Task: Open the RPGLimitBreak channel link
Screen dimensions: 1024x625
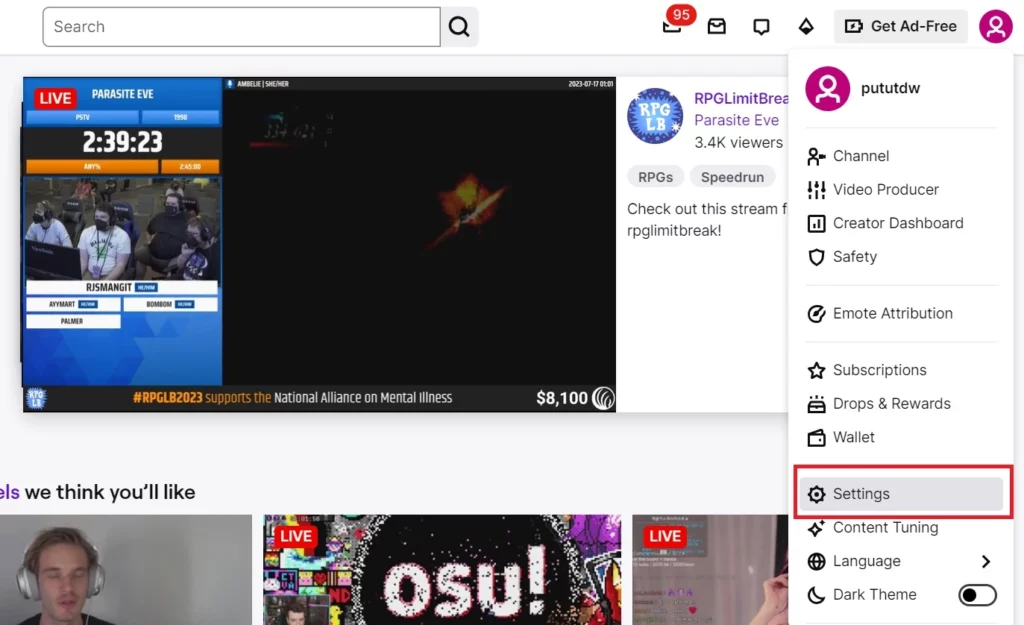Action: click(x=741, y=99)
